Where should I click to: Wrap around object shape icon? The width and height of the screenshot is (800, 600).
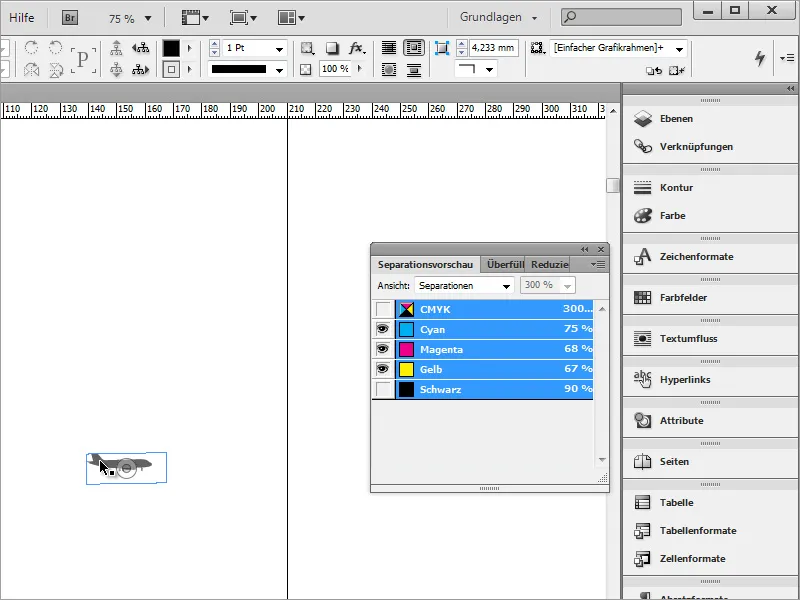389,69
